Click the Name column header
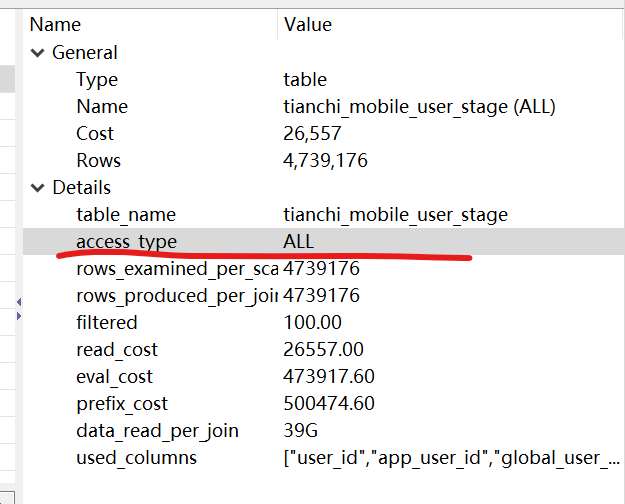Screen dimensions: 625x504 [x=55, y=25]
